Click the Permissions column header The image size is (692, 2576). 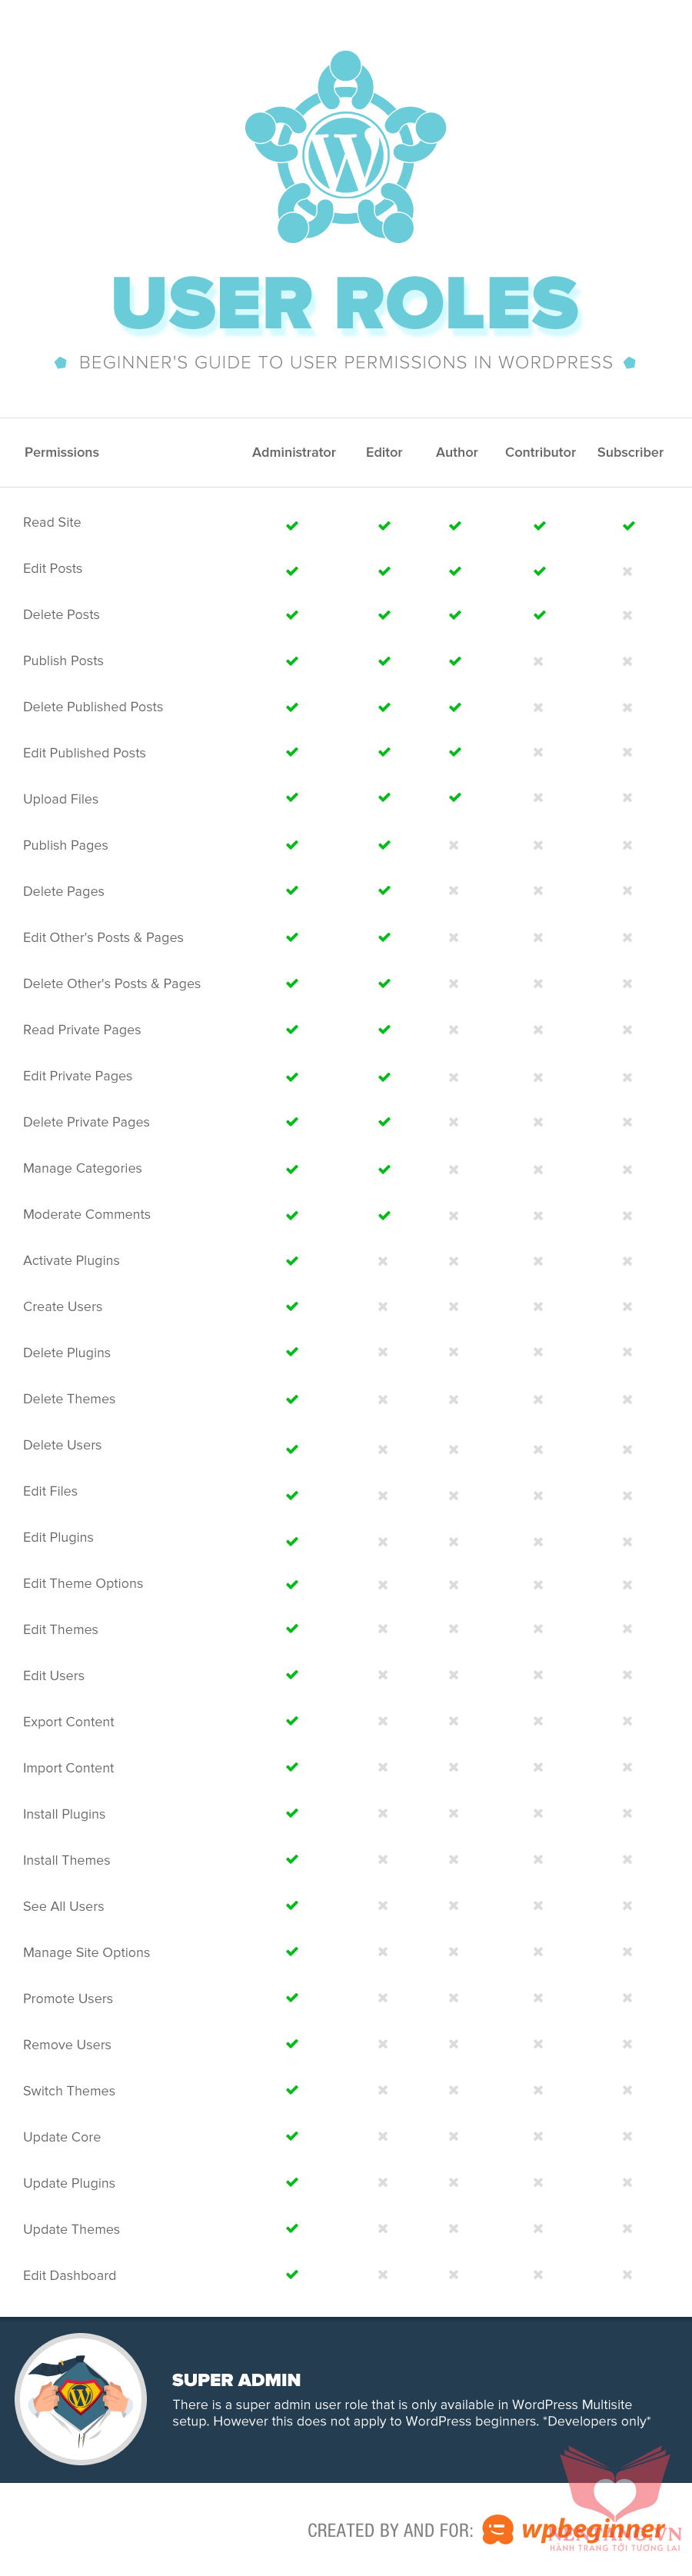(62, 452)
